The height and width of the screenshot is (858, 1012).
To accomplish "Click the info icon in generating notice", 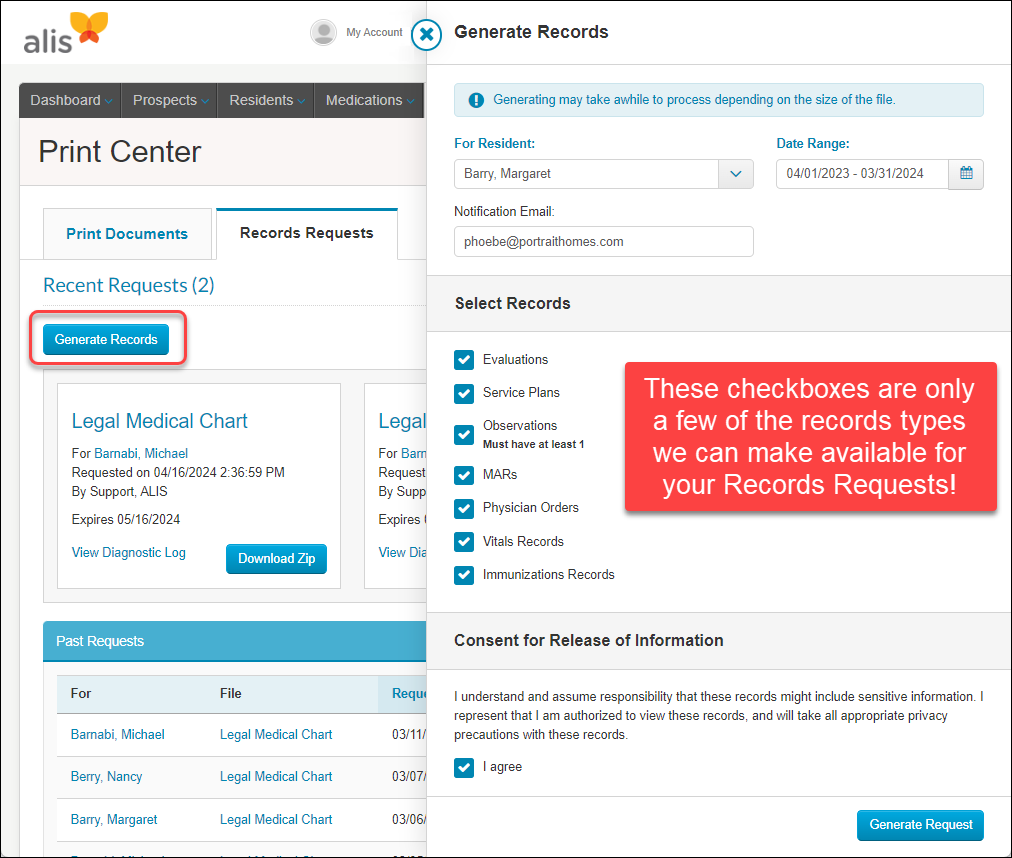I will pos(476,100).
